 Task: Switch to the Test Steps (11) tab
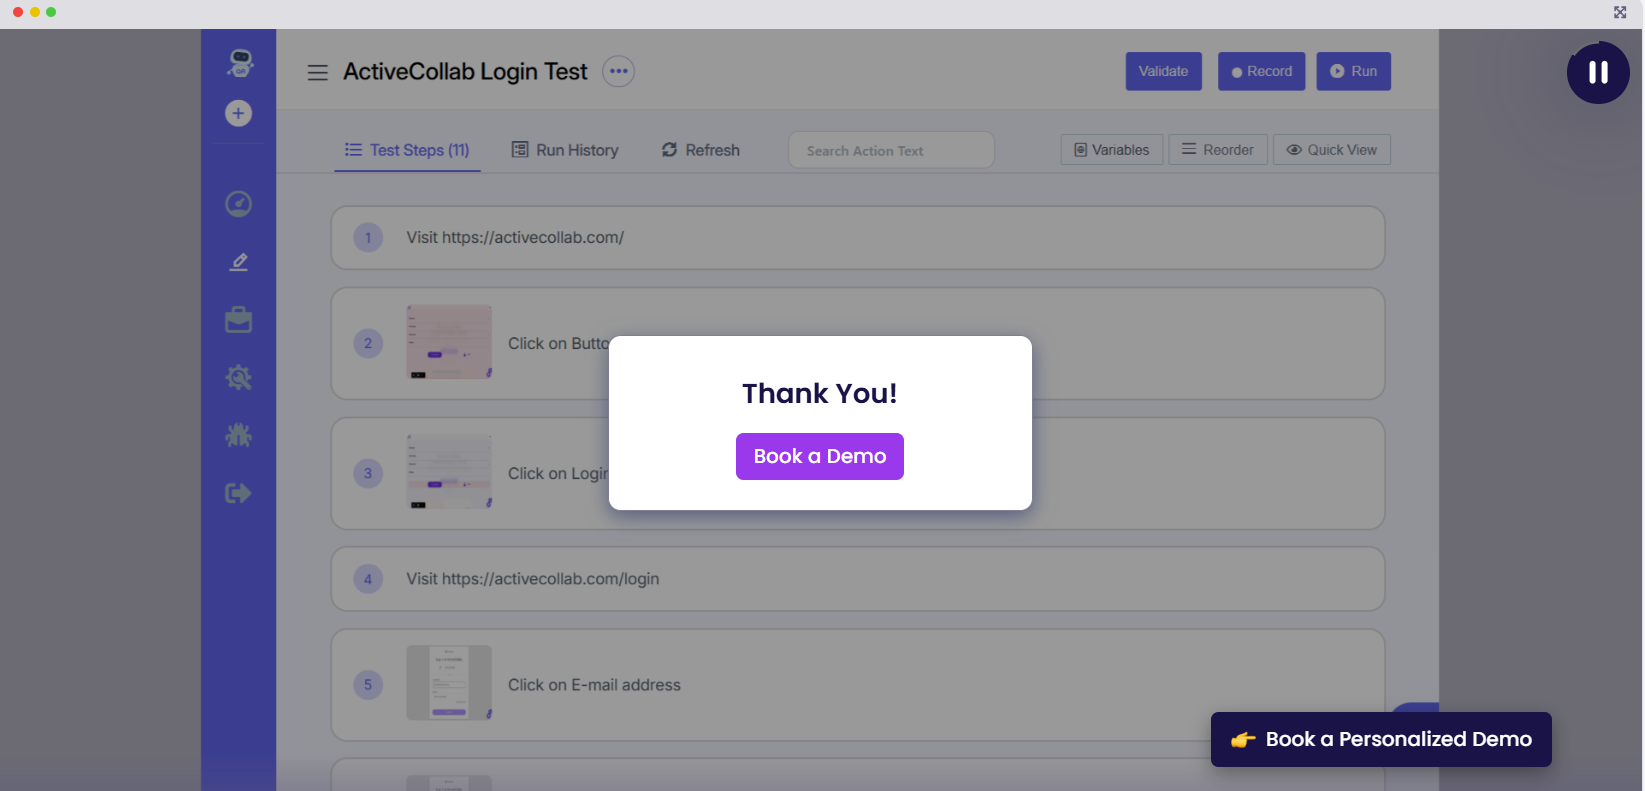(x=407, y=150)
